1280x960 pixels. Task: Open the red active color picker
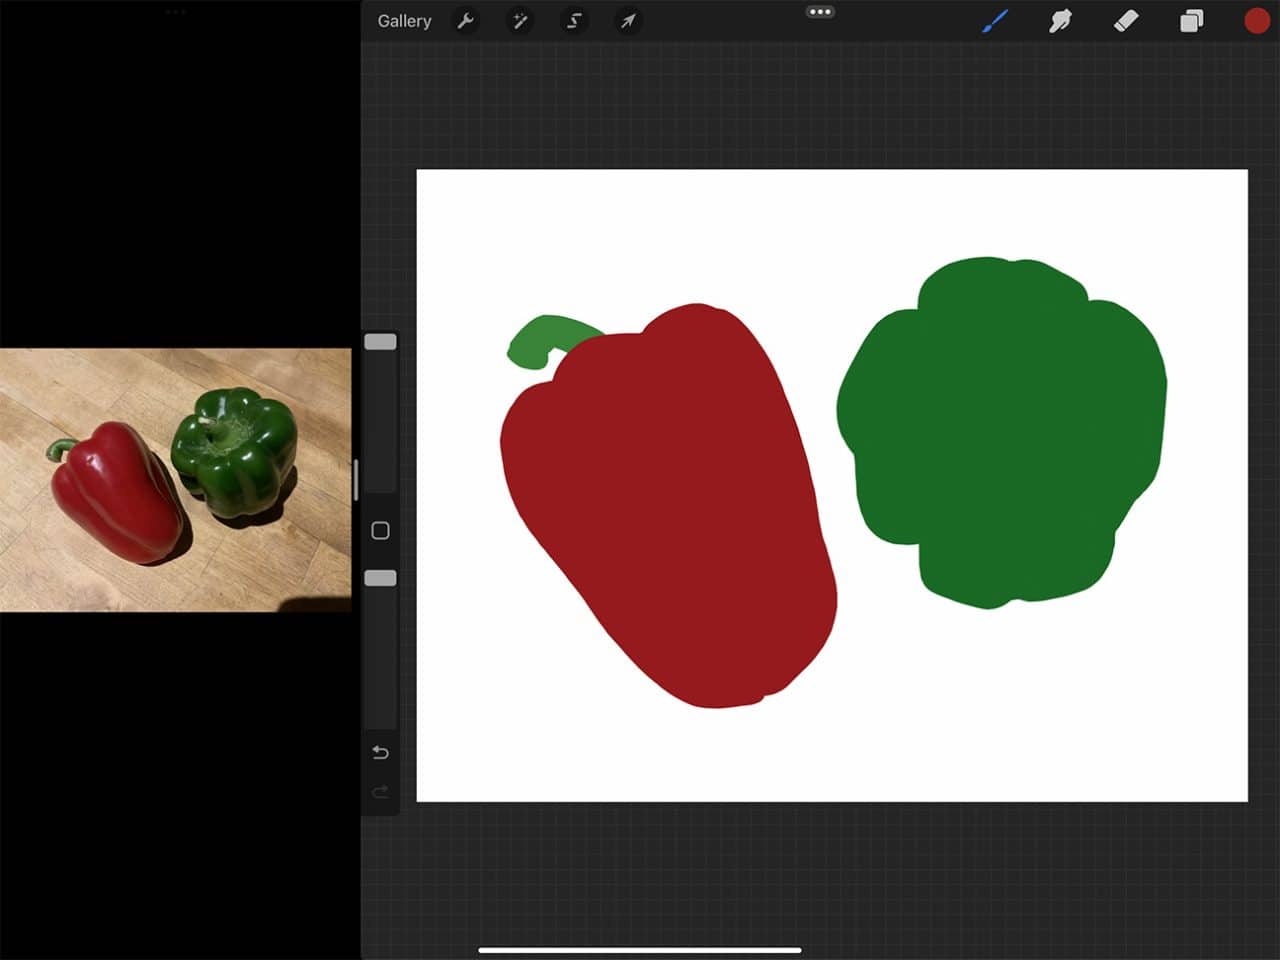pyautogui.click(x=1256, y=21)
